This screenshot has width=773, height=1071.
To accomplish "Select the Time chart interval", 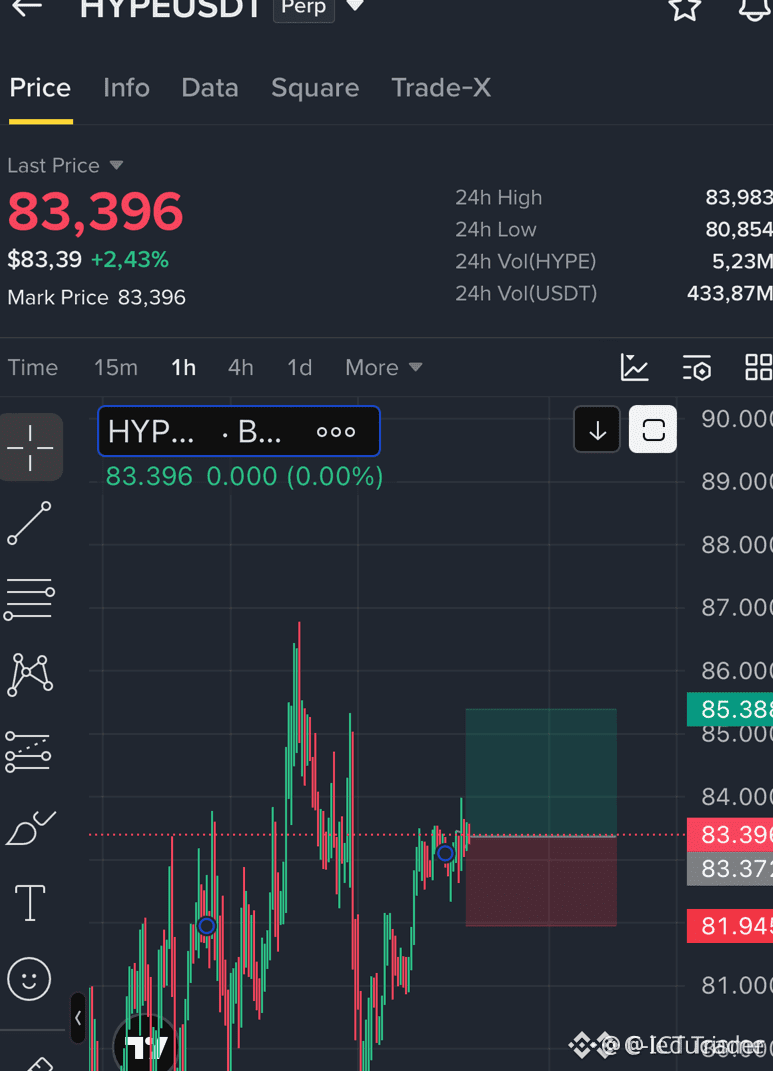I will click(x=33, y=367).
